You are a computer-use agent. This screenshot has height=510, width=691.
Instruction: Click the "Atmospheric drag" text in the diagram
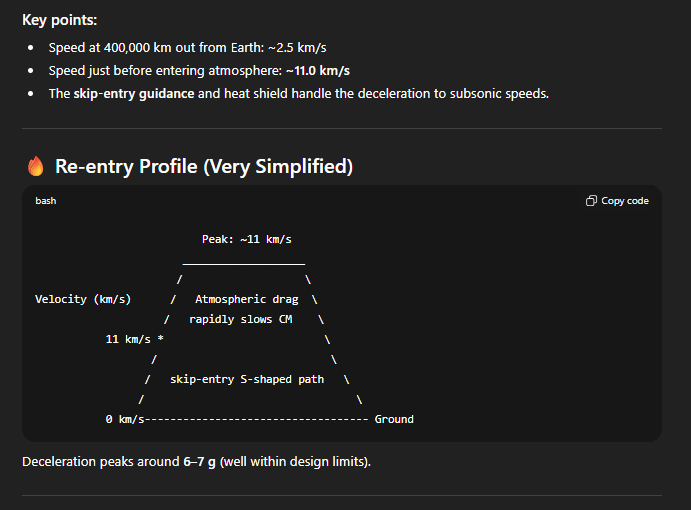[x=247, y=299]
